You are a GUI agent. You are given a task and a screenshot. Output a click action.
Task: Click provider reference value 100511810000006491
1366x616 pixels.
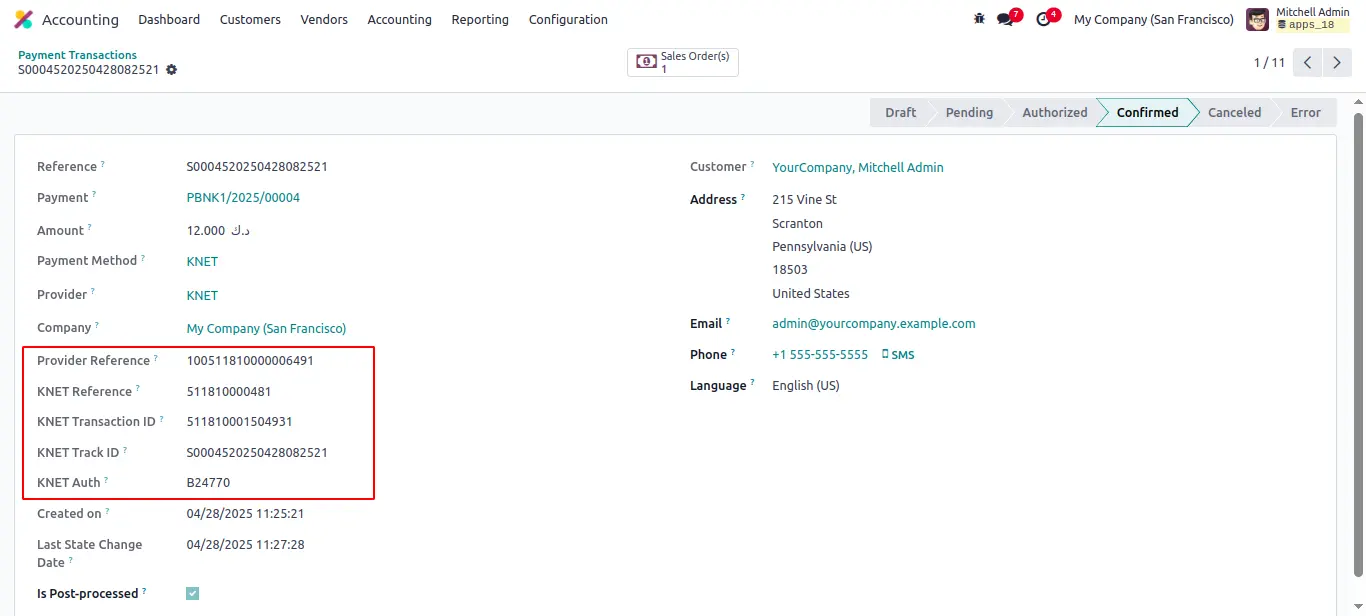[x=250, y=361]
